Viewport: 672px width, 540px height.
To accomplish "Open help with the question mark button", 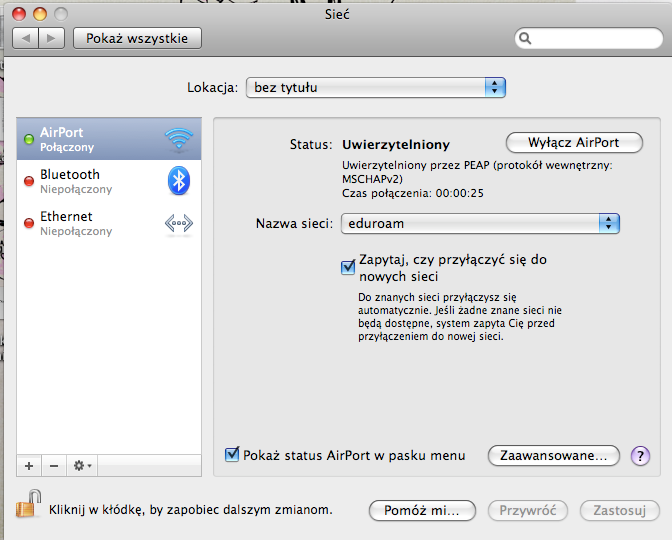I will point(640,456).
